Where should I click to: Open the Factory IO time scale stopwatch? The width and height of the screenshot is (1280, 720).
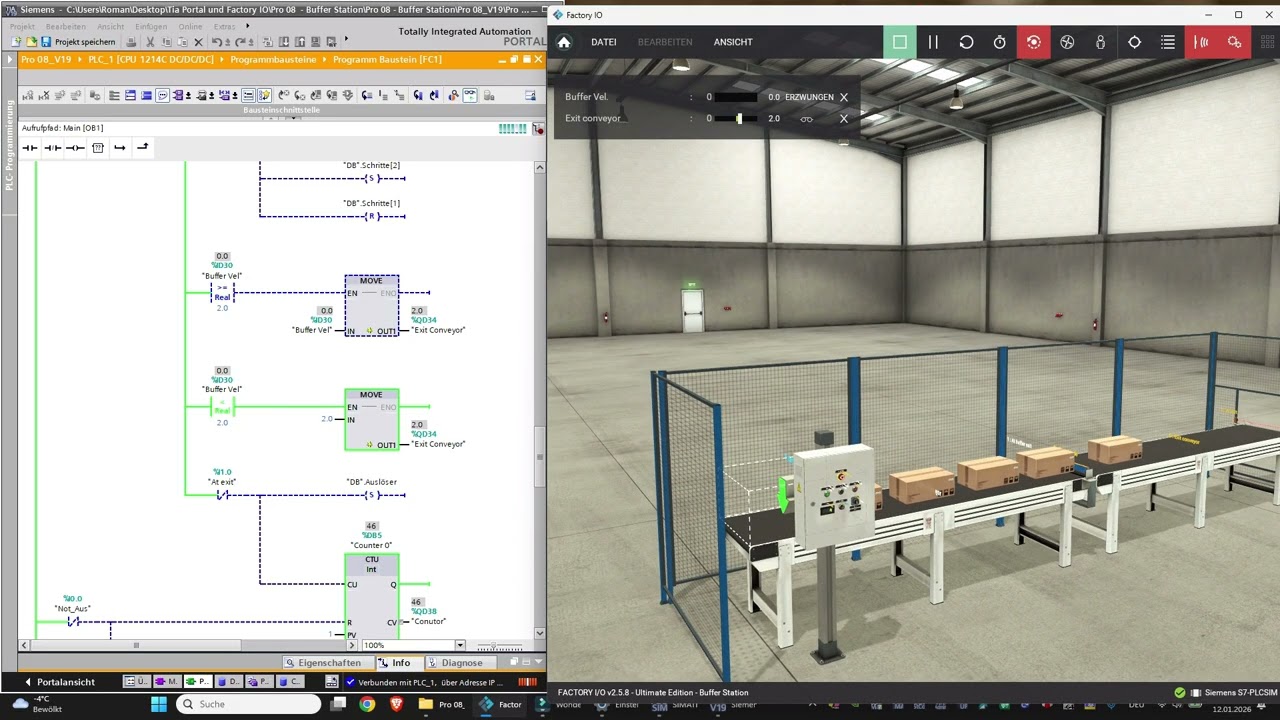[x=1000, y=42]
